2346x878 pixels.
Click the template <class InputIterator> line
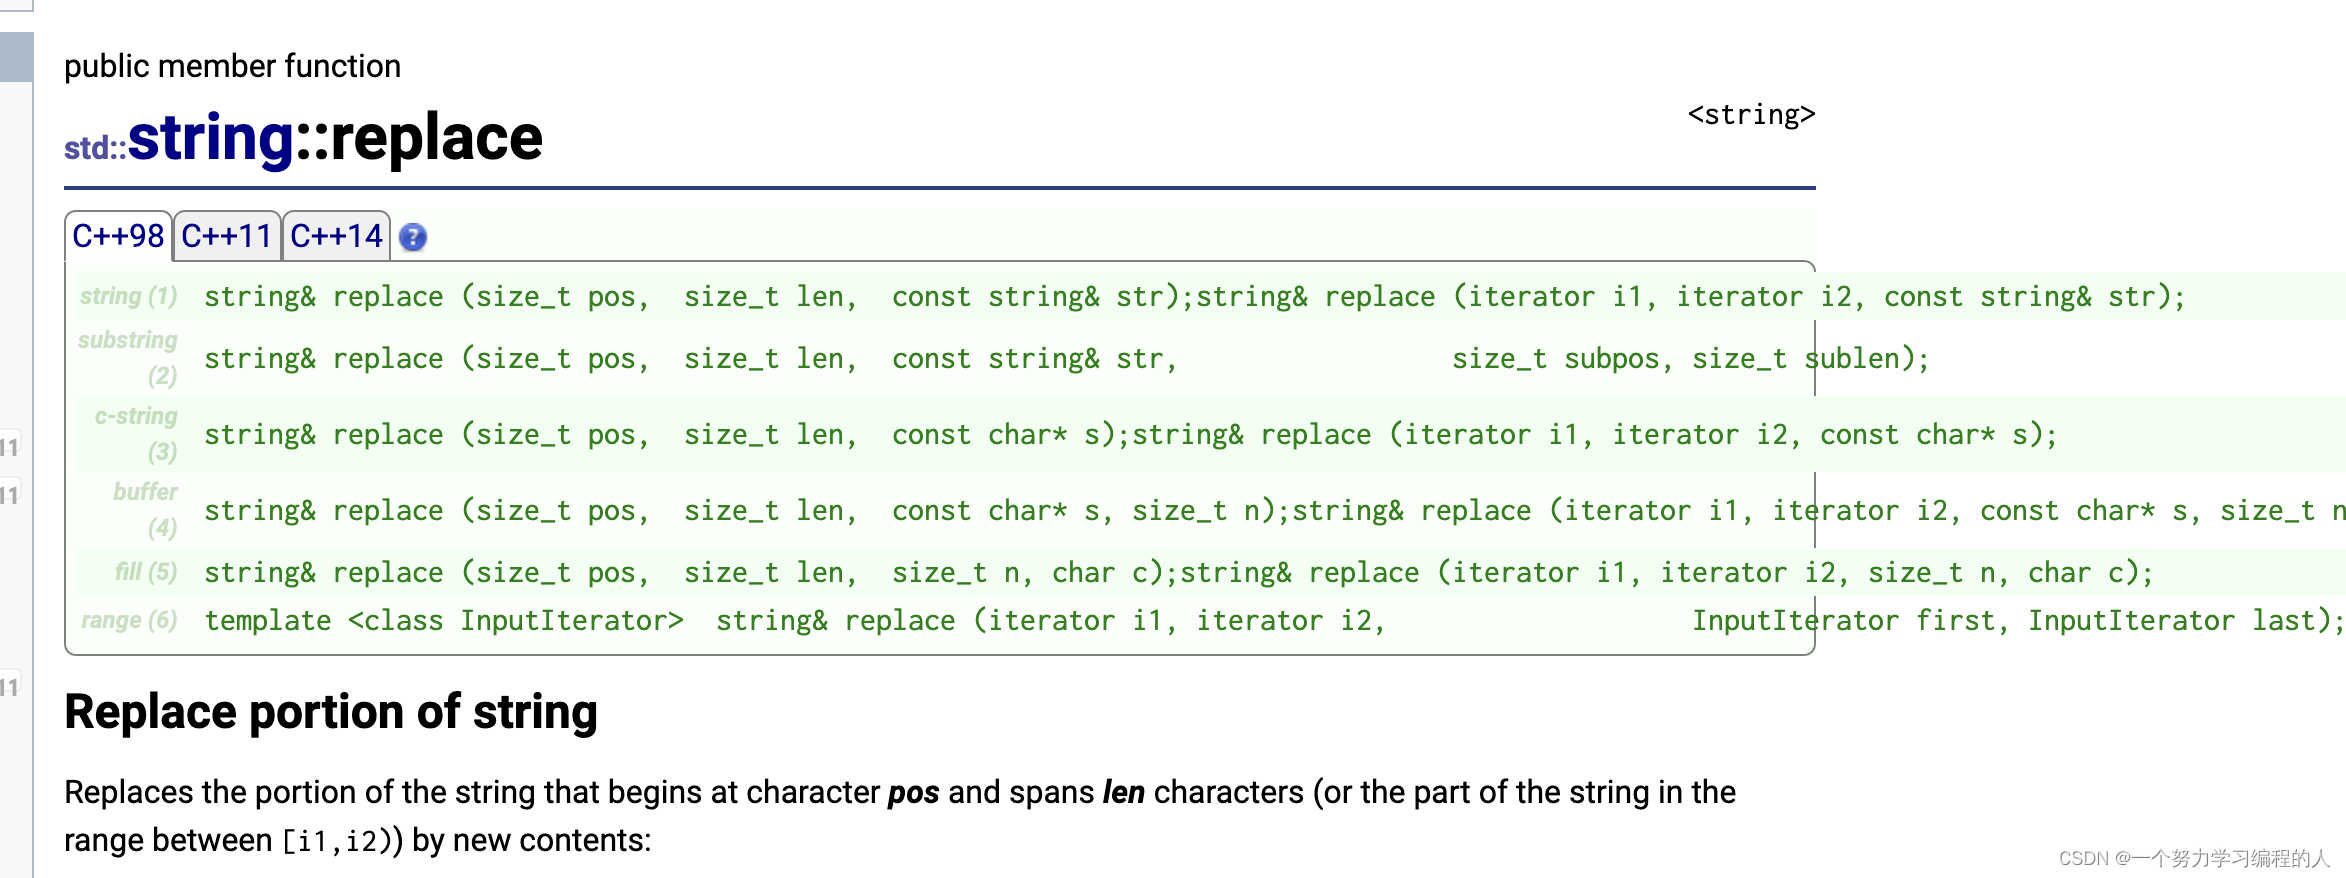click(x=1274, y=621)
